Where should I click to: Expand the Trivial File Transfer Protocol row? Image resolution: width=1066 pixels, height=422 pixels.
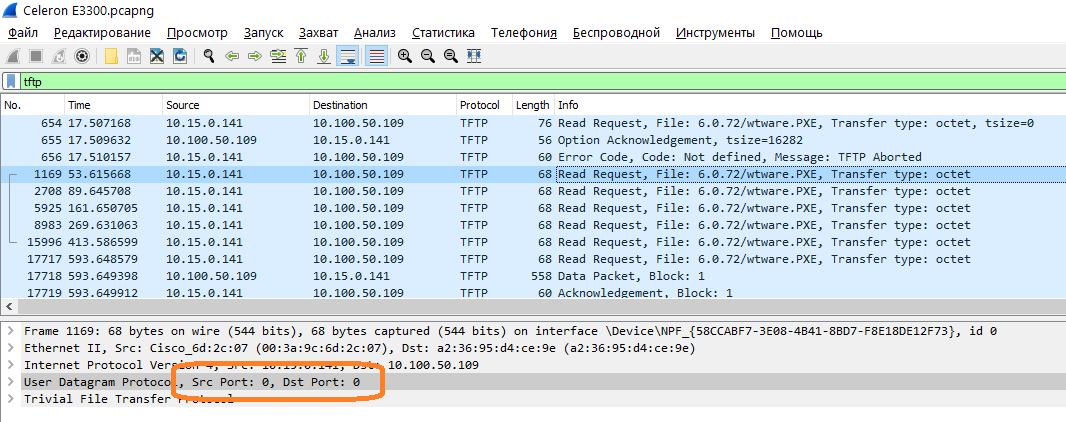tap(10, 399)
